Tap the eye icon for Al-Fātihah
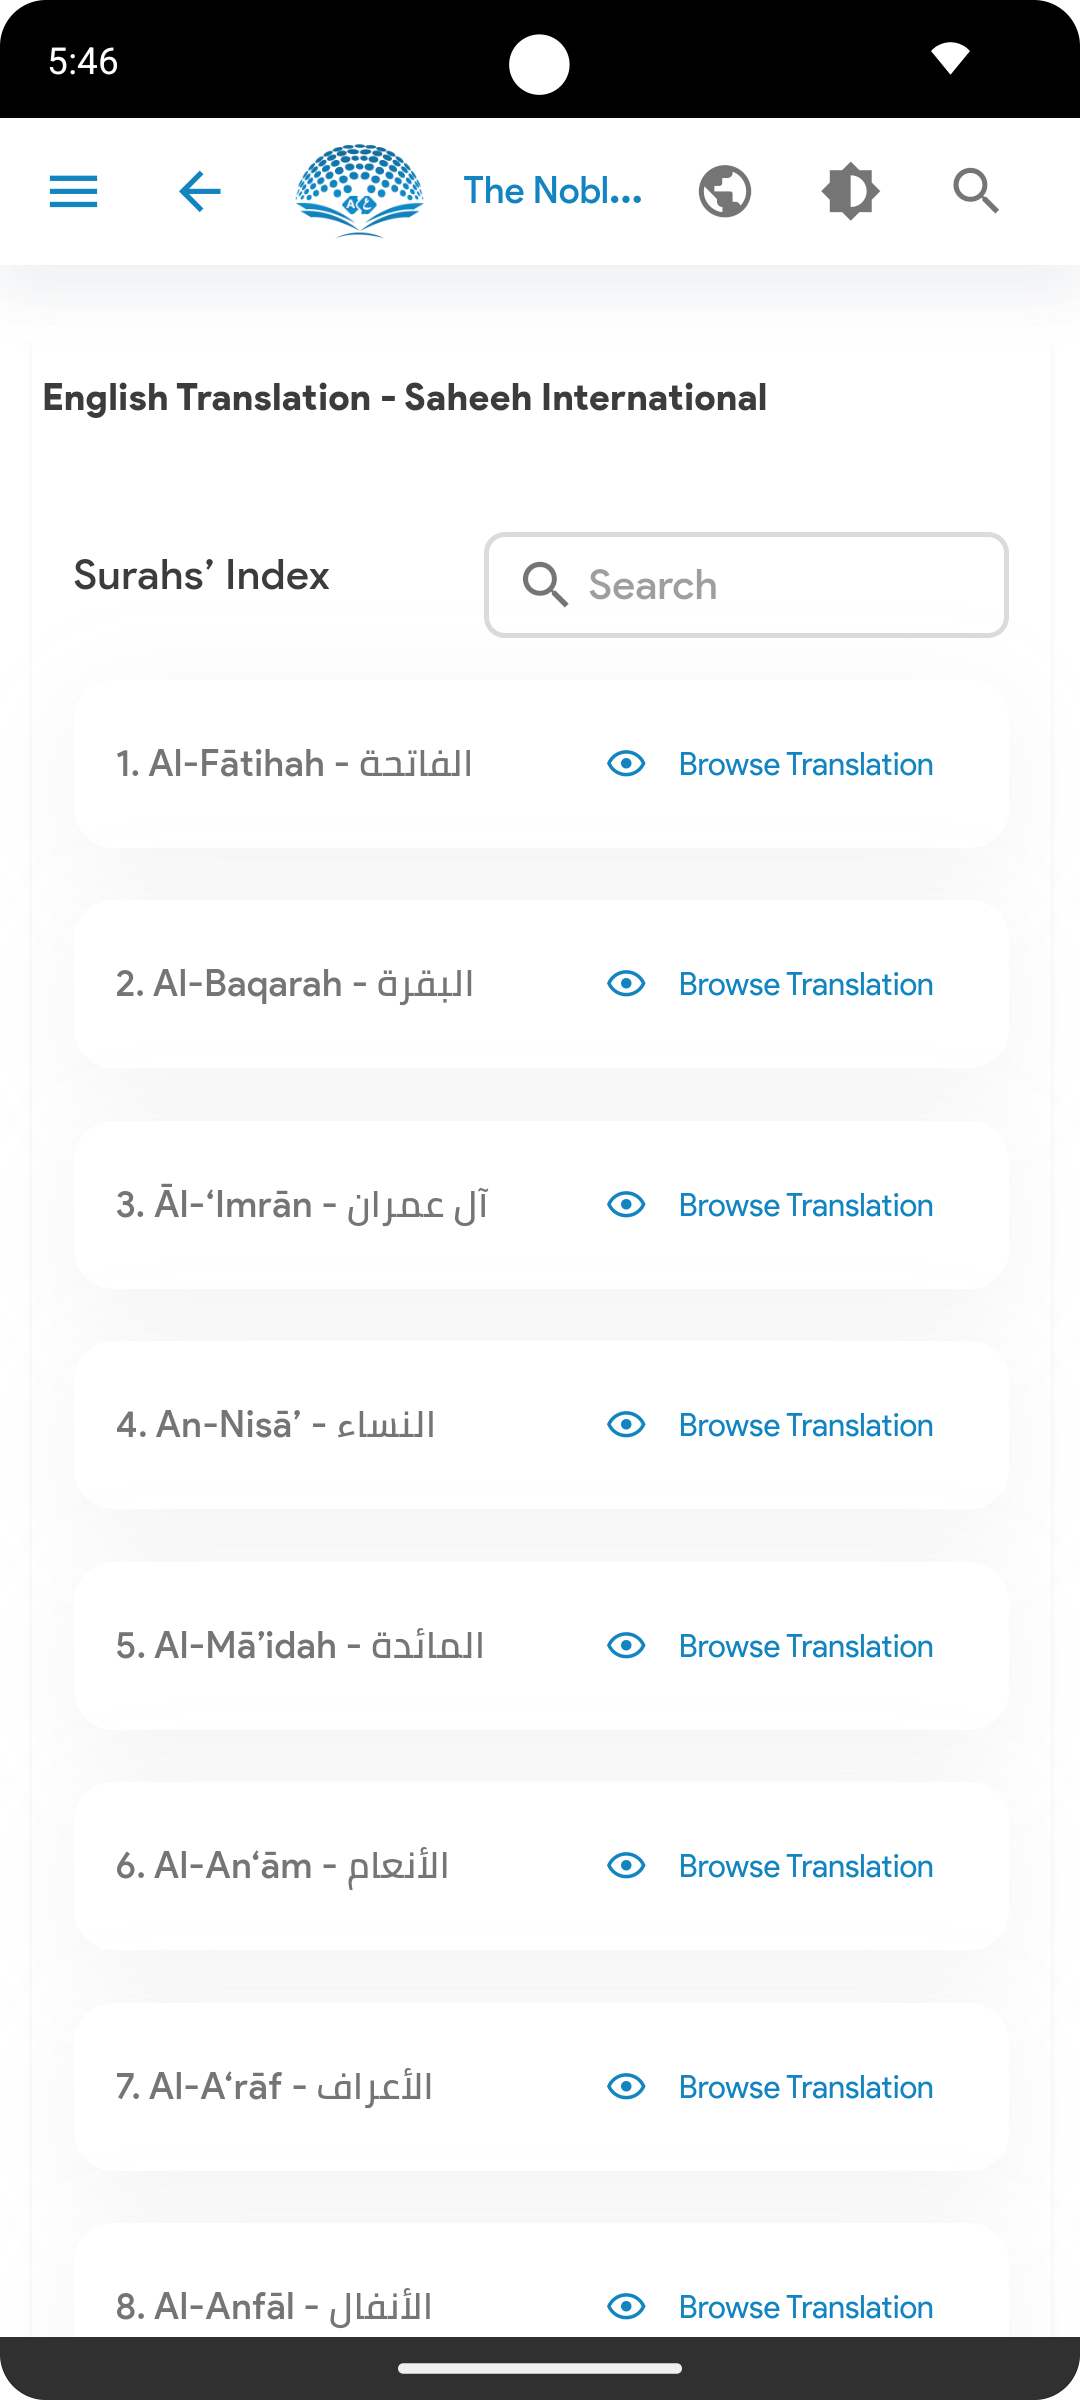Image resolution: width=1080 pixels, height=2400 pixels. pos(626,764)
